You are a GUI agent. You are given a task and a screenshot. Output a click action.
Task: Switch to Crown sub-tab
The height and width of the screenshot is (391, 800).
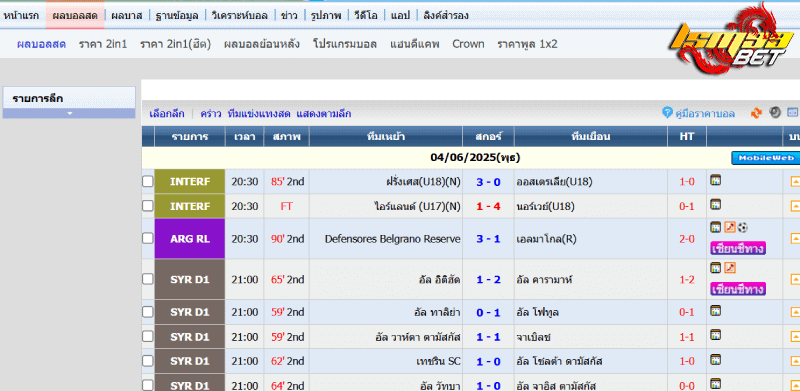[x=468, y=44]
